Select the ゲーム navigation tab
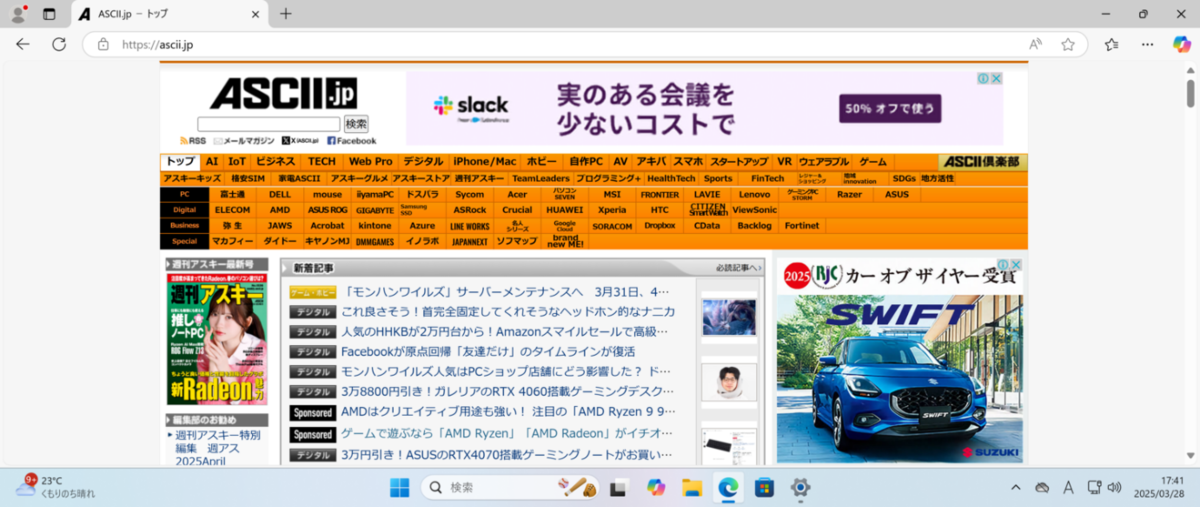The height and width of the screenshot is (507, 1200). pyautogui.click(x=873, y=161)
